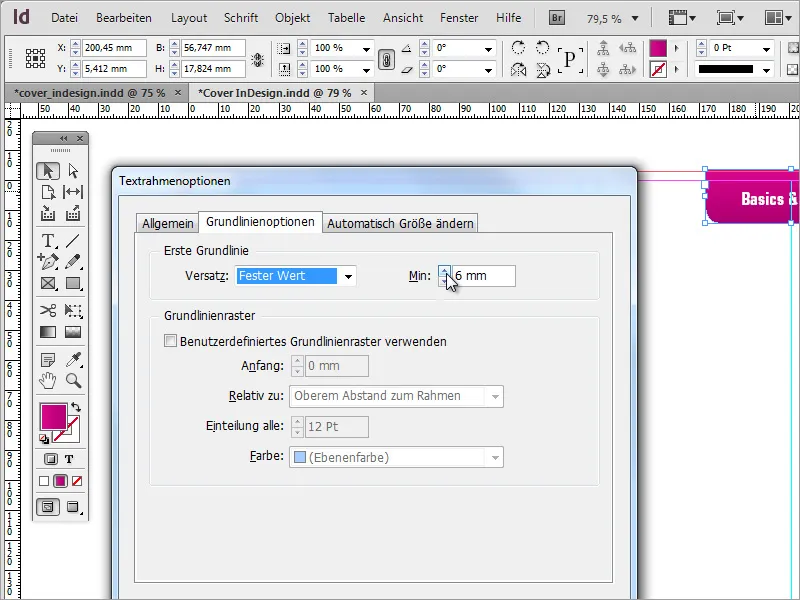
Task: Toggle constrain width and height proportions
Action: coord(257,60)
